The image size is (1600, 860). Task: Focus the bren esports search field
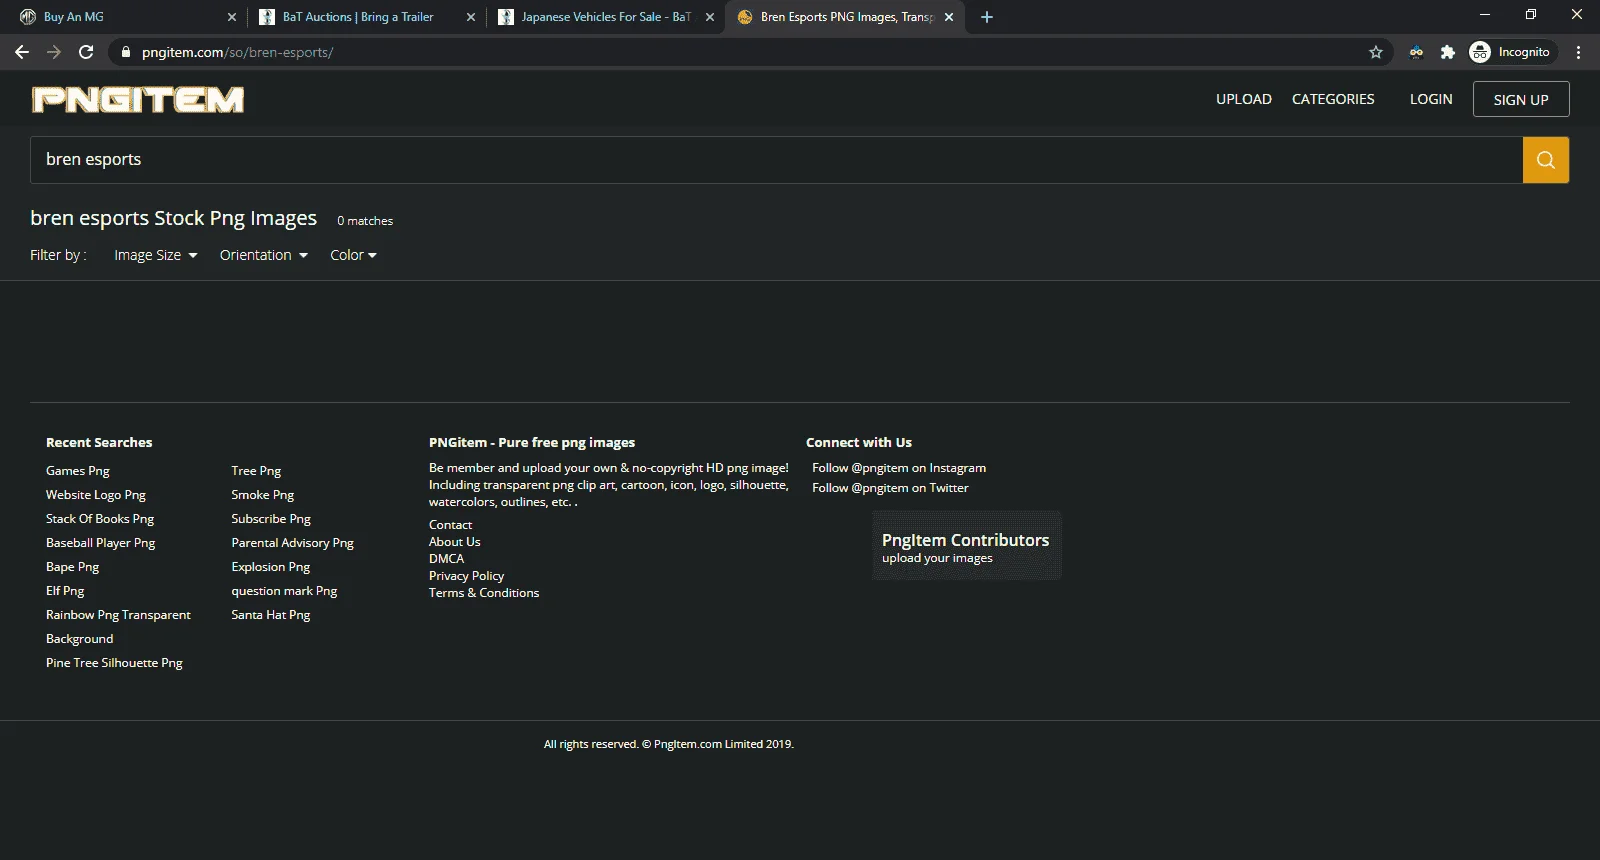click(x=776, y=160)
